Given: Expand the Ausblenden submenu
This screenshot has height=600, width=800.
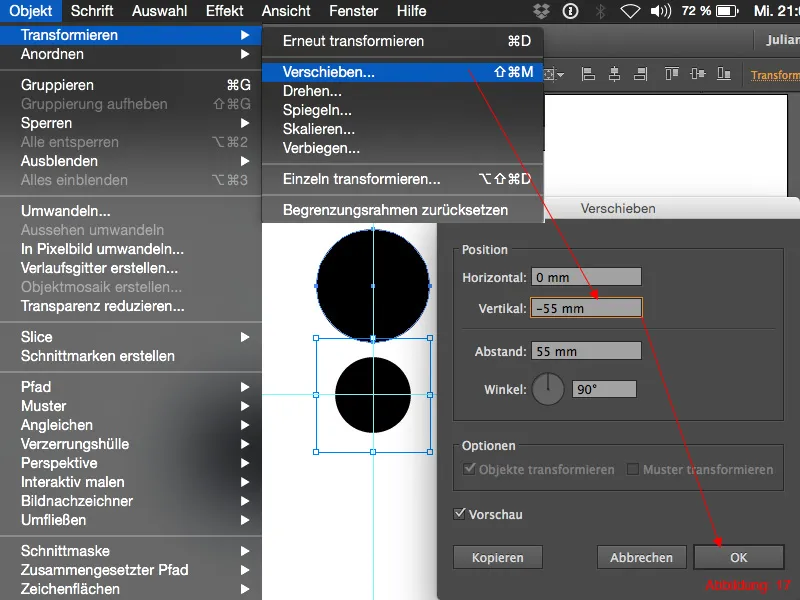Looking at the screenshot, I should pyautogui.click(x=131, y=161).
